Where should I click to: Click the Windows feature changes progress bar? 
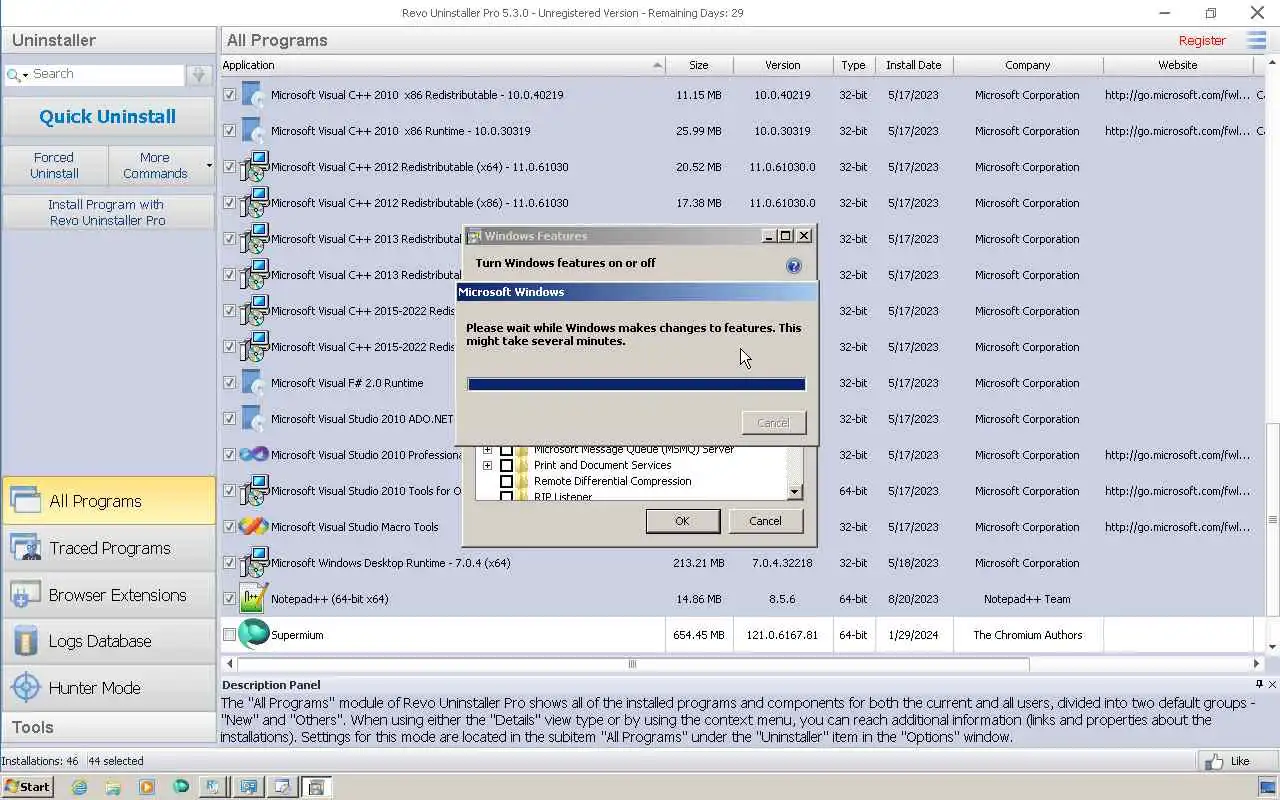click(x=636, y=384)
